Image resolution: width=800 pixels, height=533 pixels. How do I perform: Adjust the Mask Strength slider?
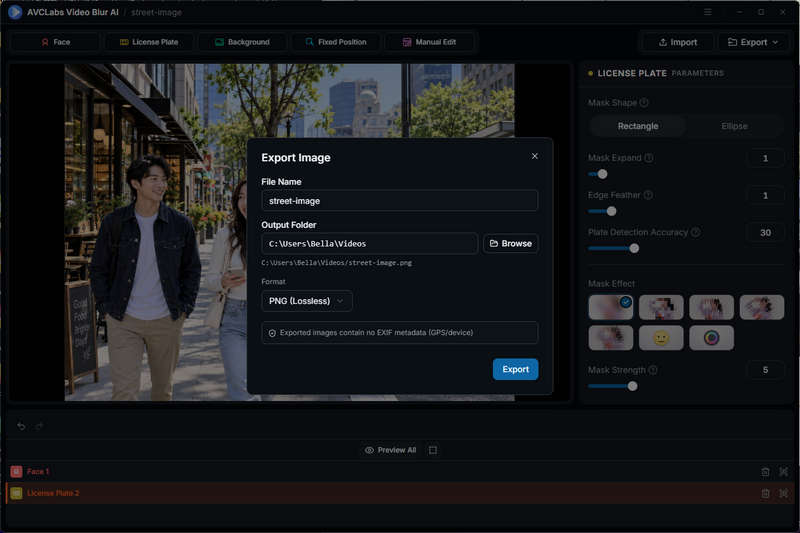click(632, 386)
